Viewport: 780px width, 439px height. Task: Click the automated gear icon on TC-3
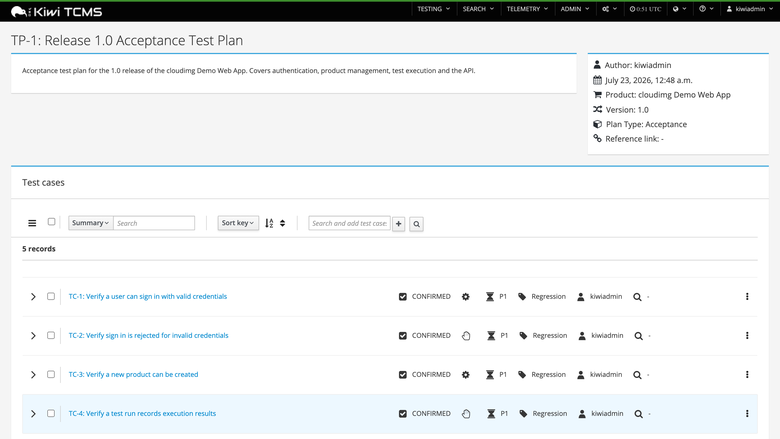[x=466, y=375]
